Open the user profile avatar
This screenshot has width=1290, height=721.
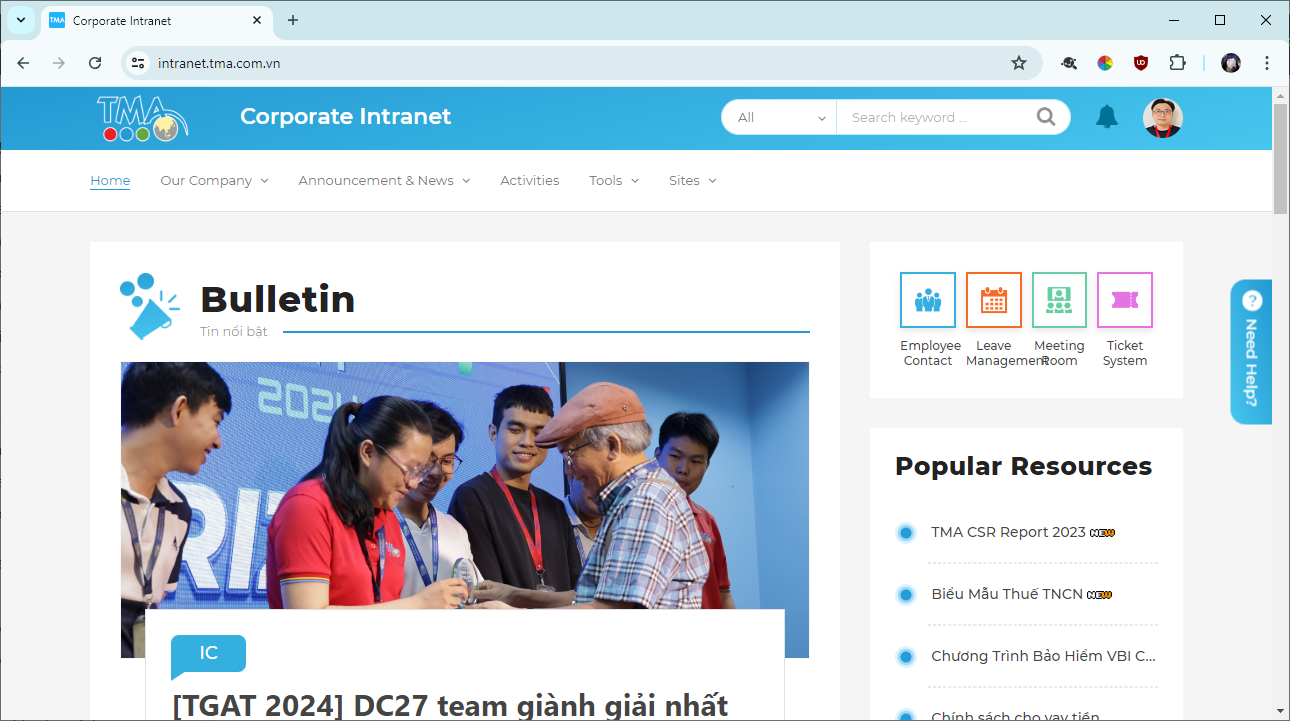(1163, 118)
